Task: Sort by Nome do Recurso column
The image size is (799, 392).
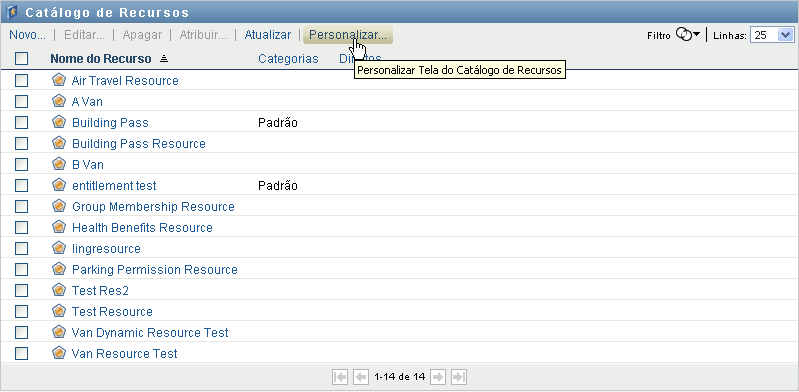Action: [101, 59]
